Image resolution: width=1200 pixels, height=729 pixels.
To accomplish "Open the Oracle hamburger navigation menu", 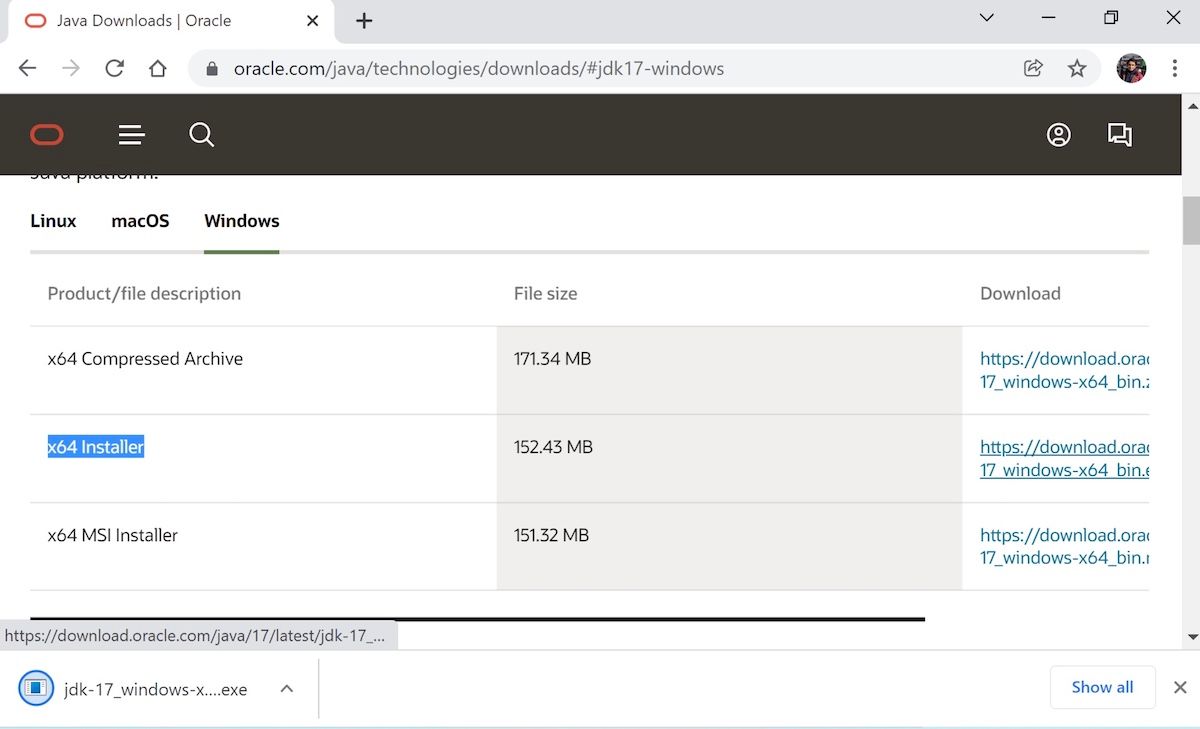I will coord(131,134).
